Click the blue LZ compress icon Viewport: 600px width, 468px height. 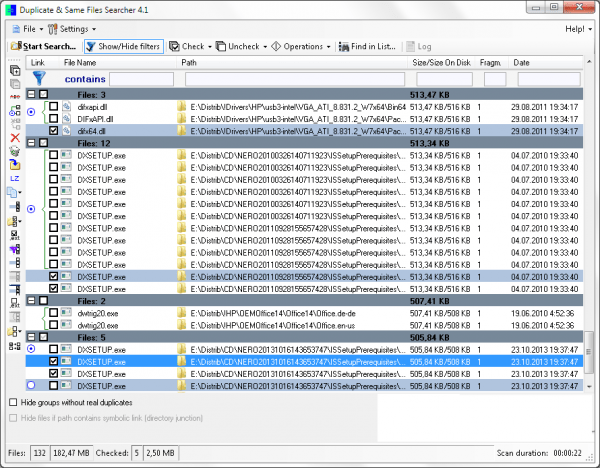pos(14,177)
